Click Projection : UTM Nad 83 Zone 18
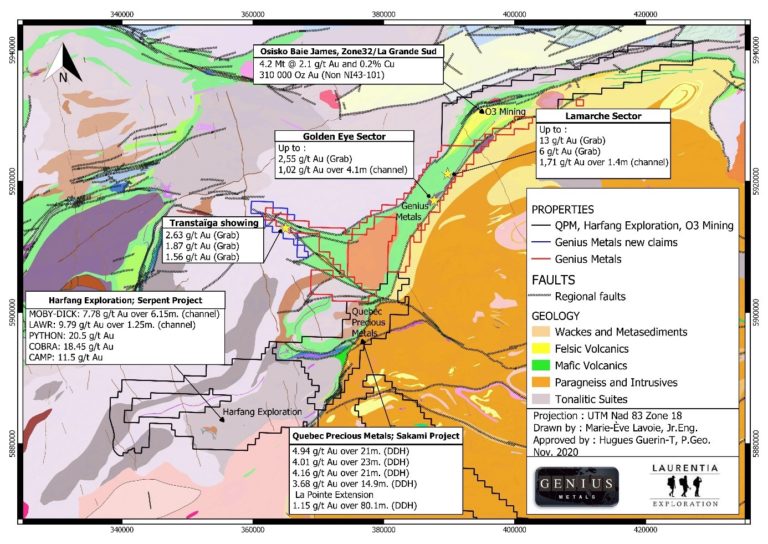The width and height of the screenshot is (768, 544). click(x=607, y=416)
